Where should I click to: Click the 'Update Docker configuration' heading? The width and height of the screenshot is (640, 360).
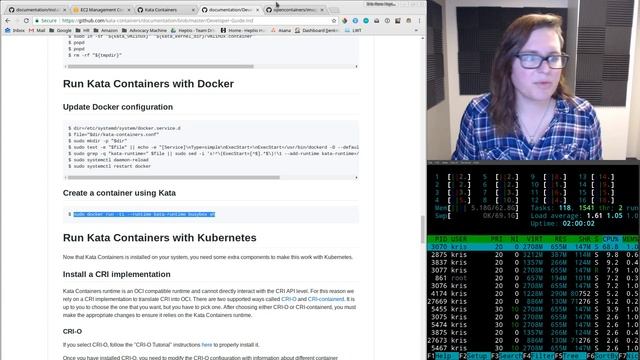click(118, 107)
